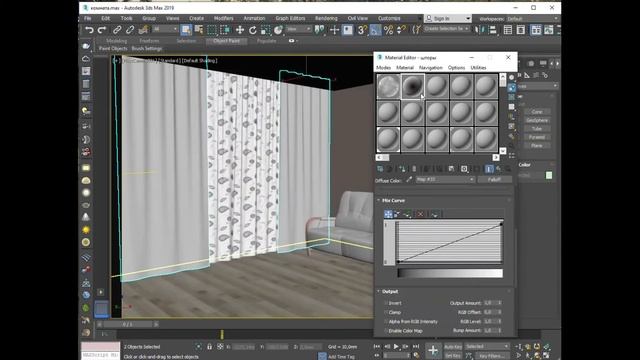
Task: Open the reference coordinate system View dropdown
Action: tap(298, 29)
